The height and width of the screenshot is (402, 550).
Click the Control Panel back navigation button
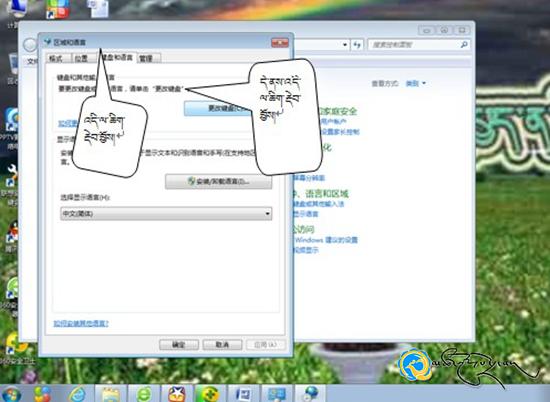click(x=30, y=45)
